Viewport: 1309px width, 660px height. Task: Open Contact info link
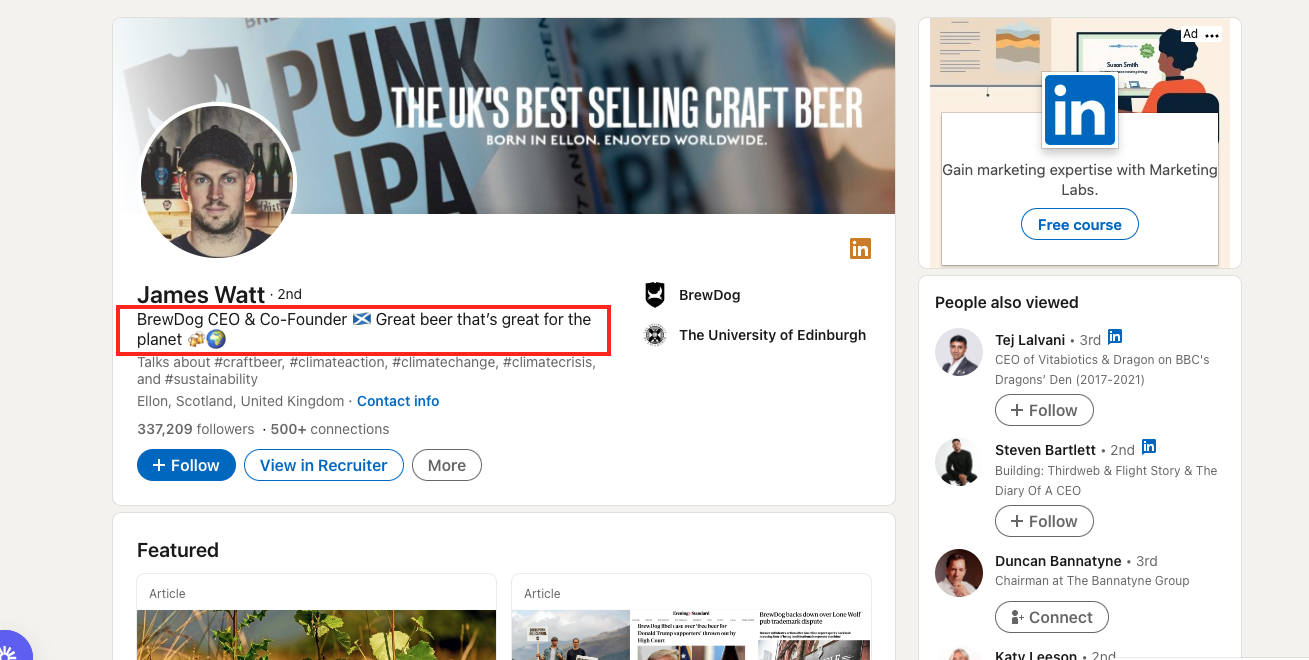coord(398,401)
